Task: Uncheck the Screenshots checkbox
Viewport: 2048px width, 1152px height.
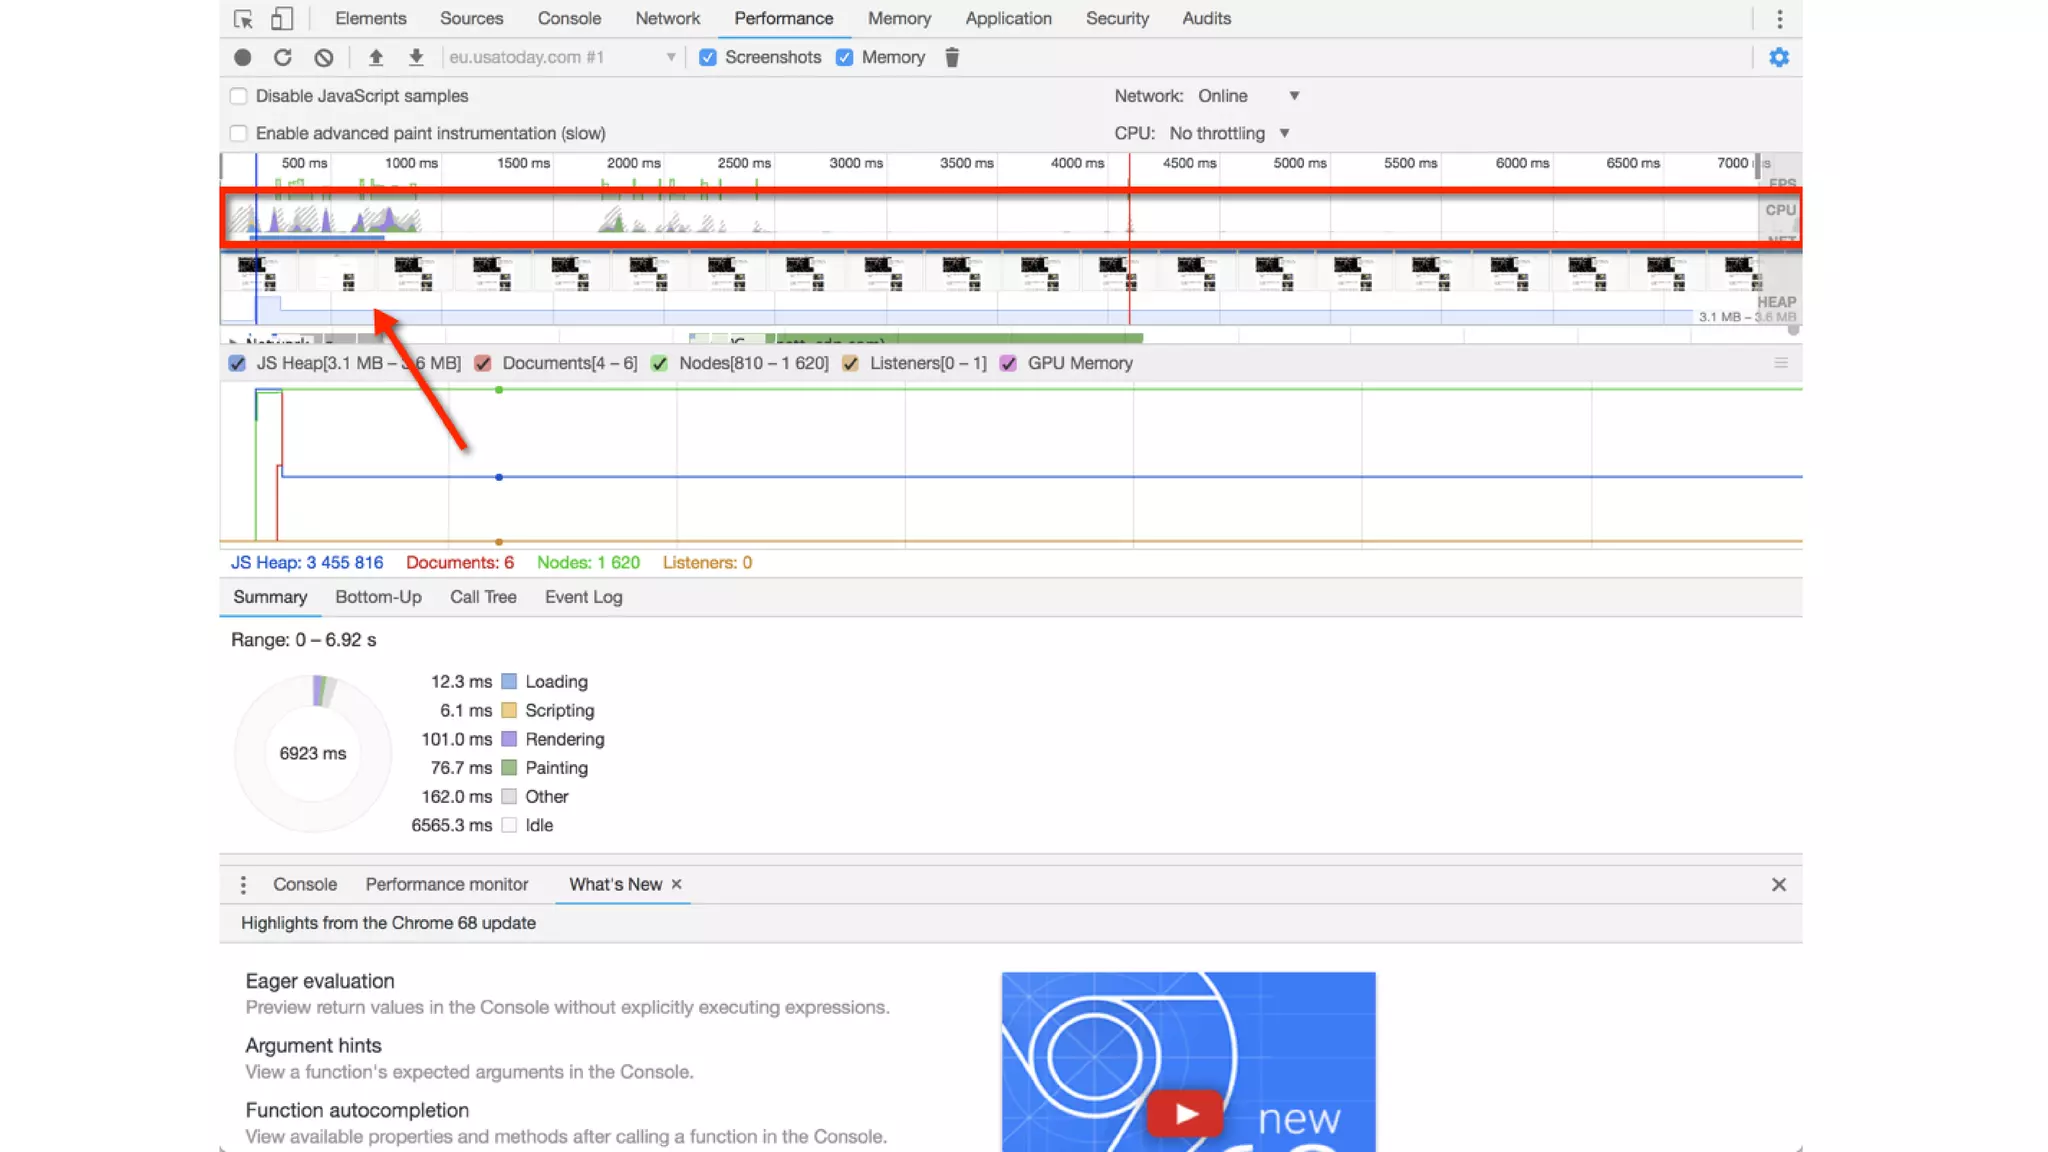Action: pyautogui.click(x=708, y=58)
